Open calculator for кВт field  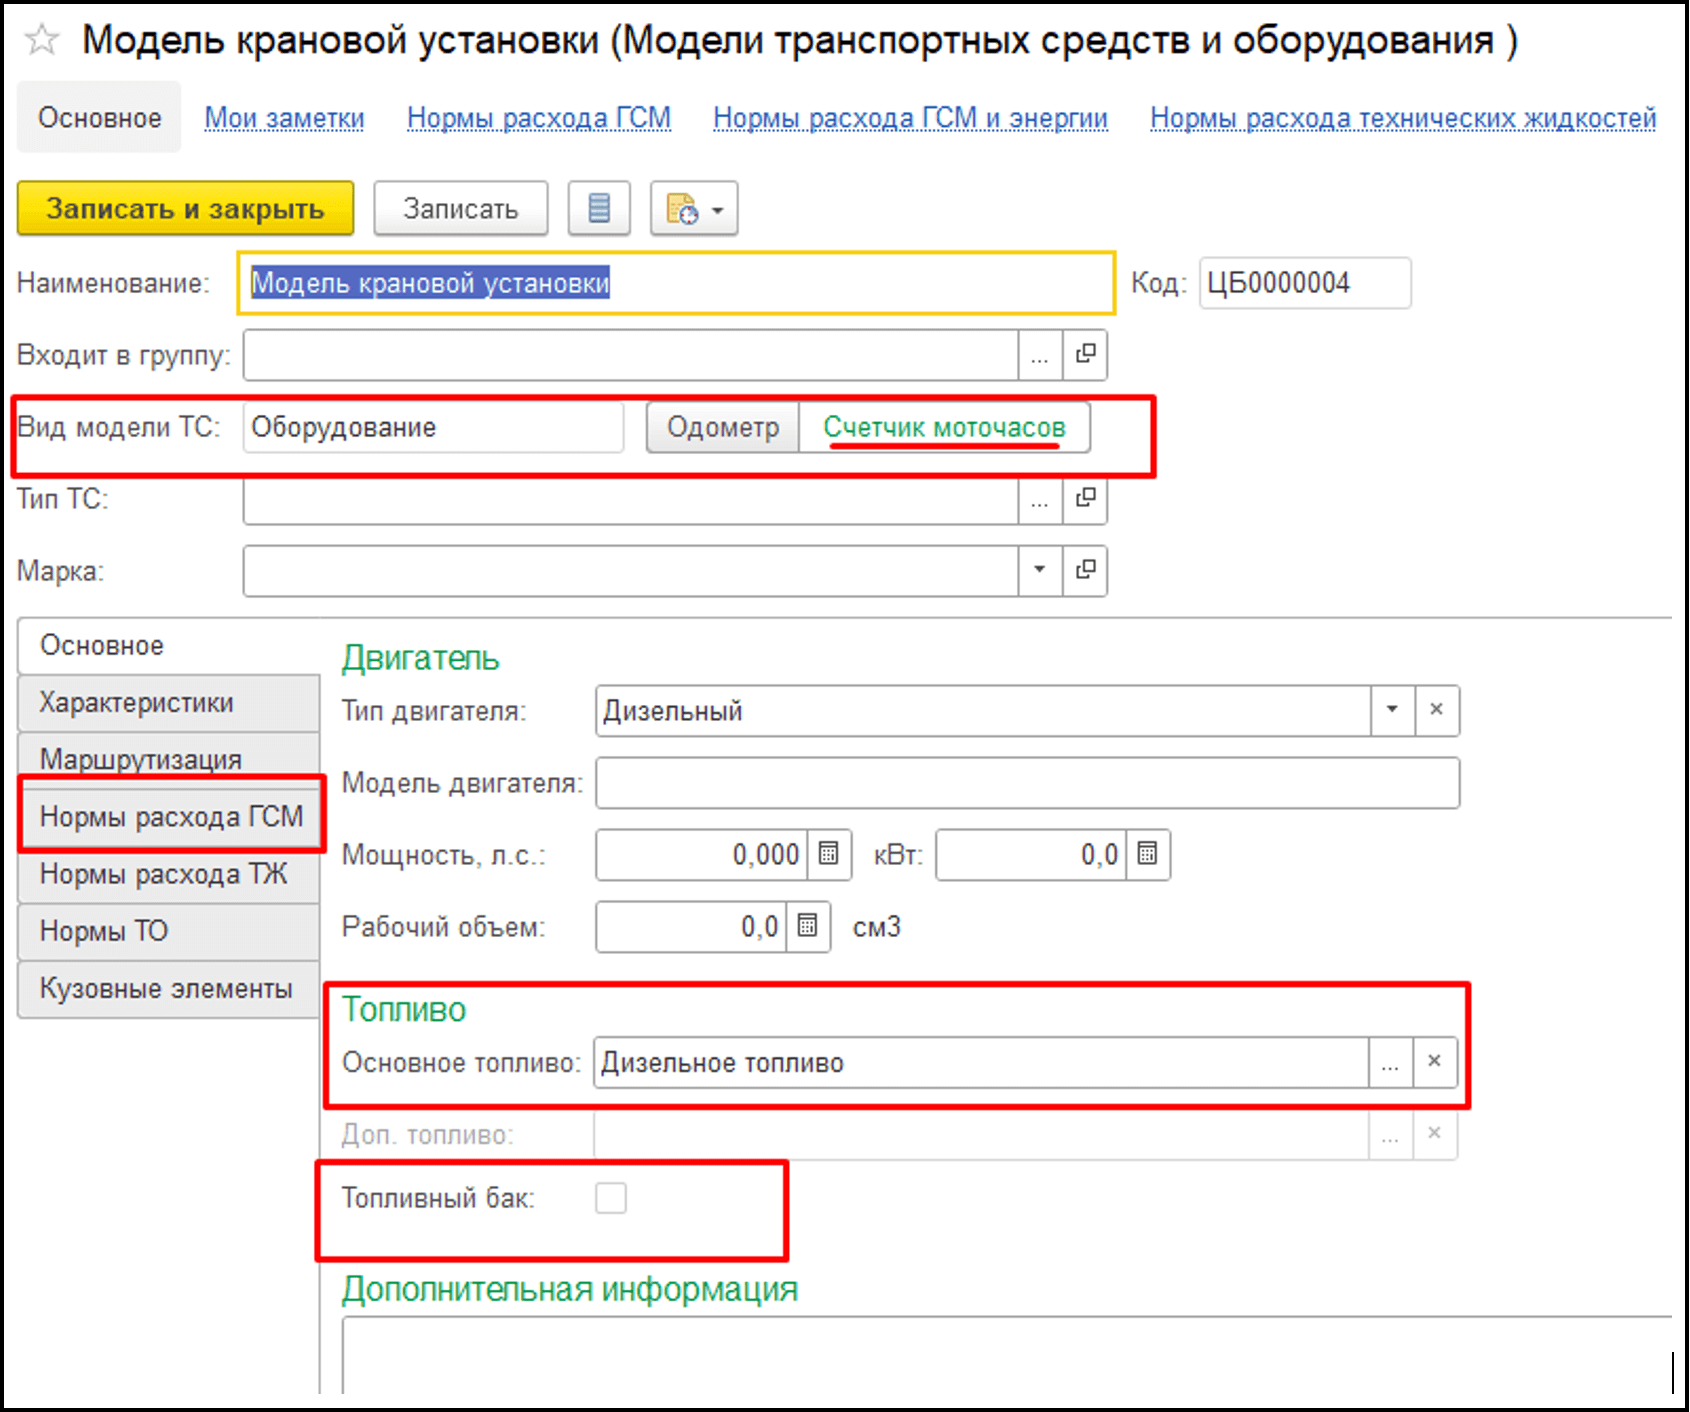tap(1148, 855)
